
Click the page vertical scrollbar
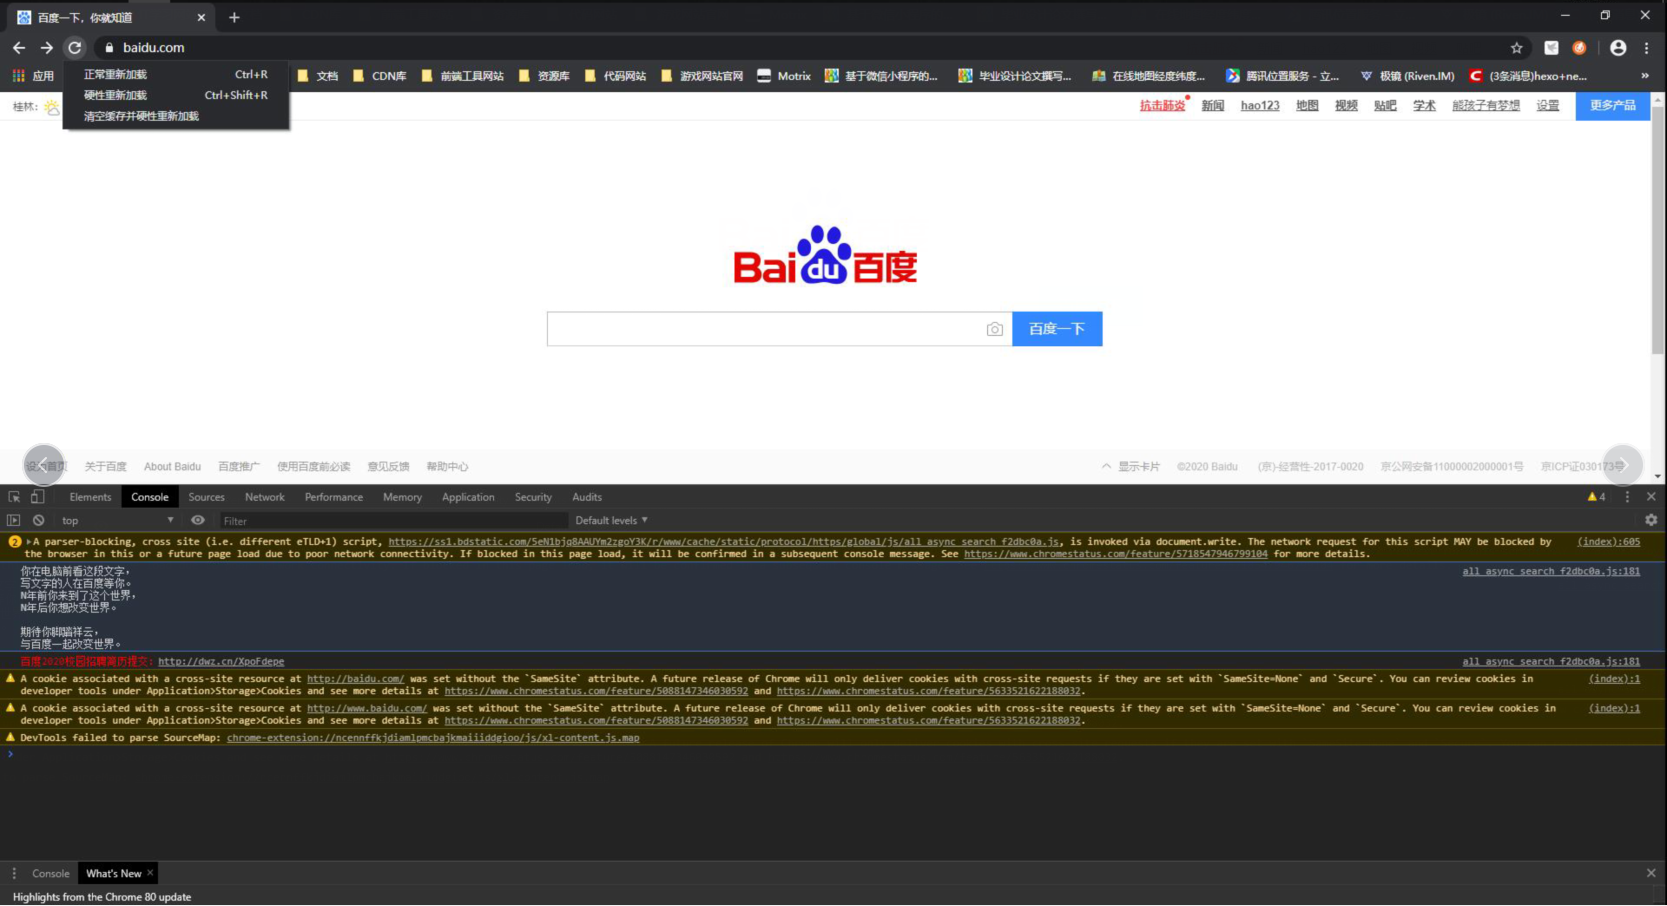(1658, 230)
